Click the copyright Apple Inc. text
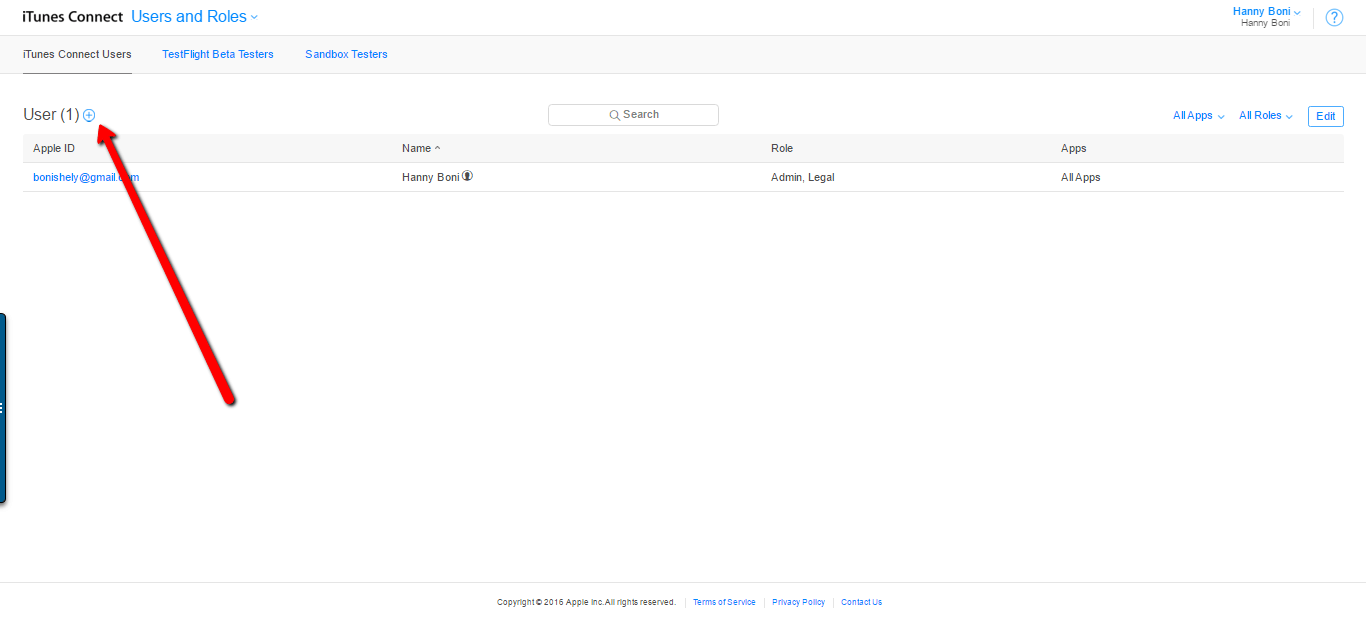1366x623 pixels. 586,602
